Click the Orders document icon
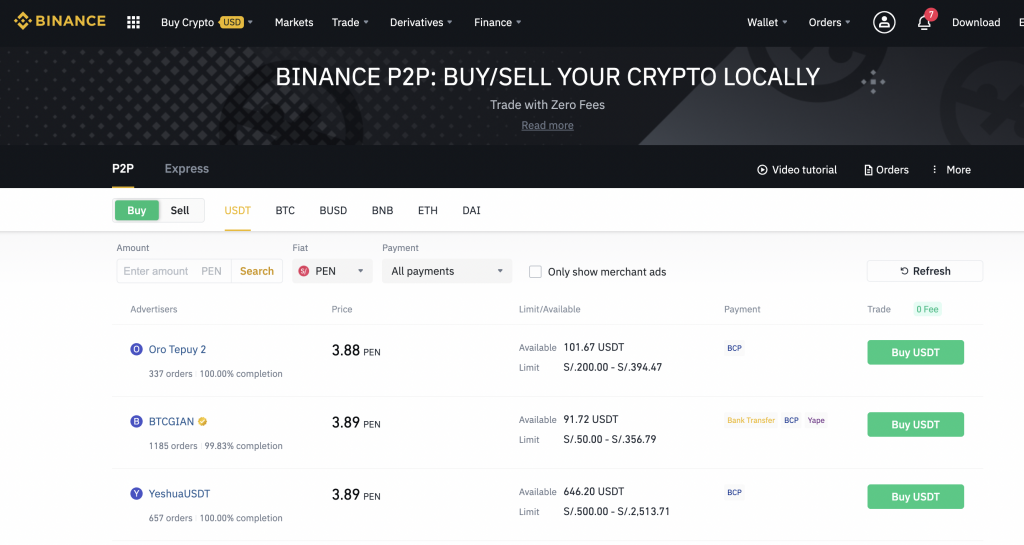Screen dimensions: 1024x545 click(868, 170)
